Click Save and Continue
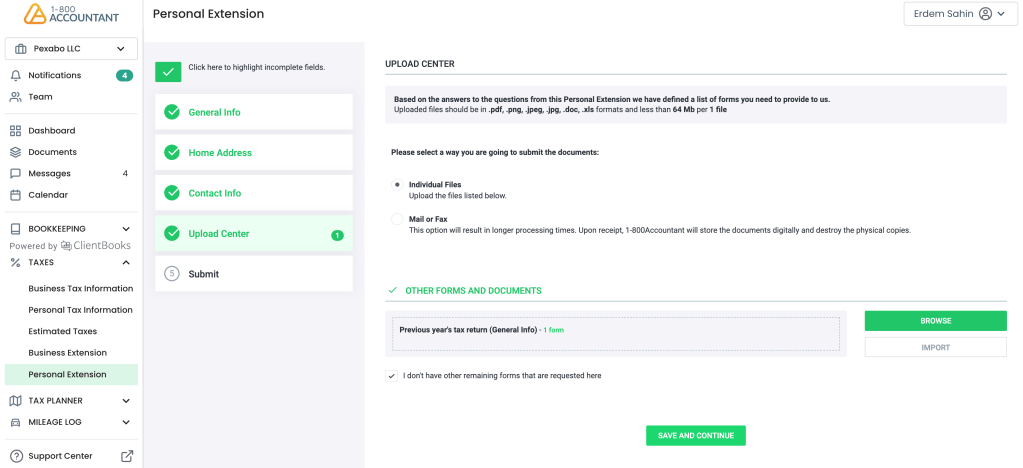1023x468 pixels. [x=695, y=436]
